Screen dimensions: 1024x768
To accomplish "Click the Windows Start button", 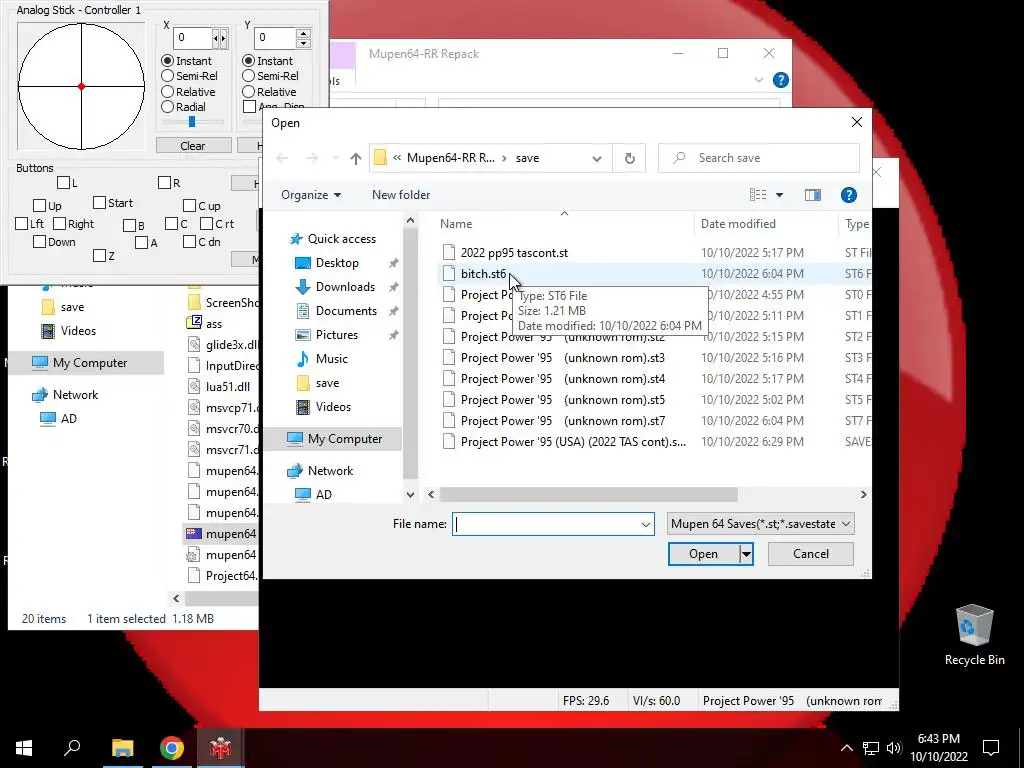I will pos(24,748).
